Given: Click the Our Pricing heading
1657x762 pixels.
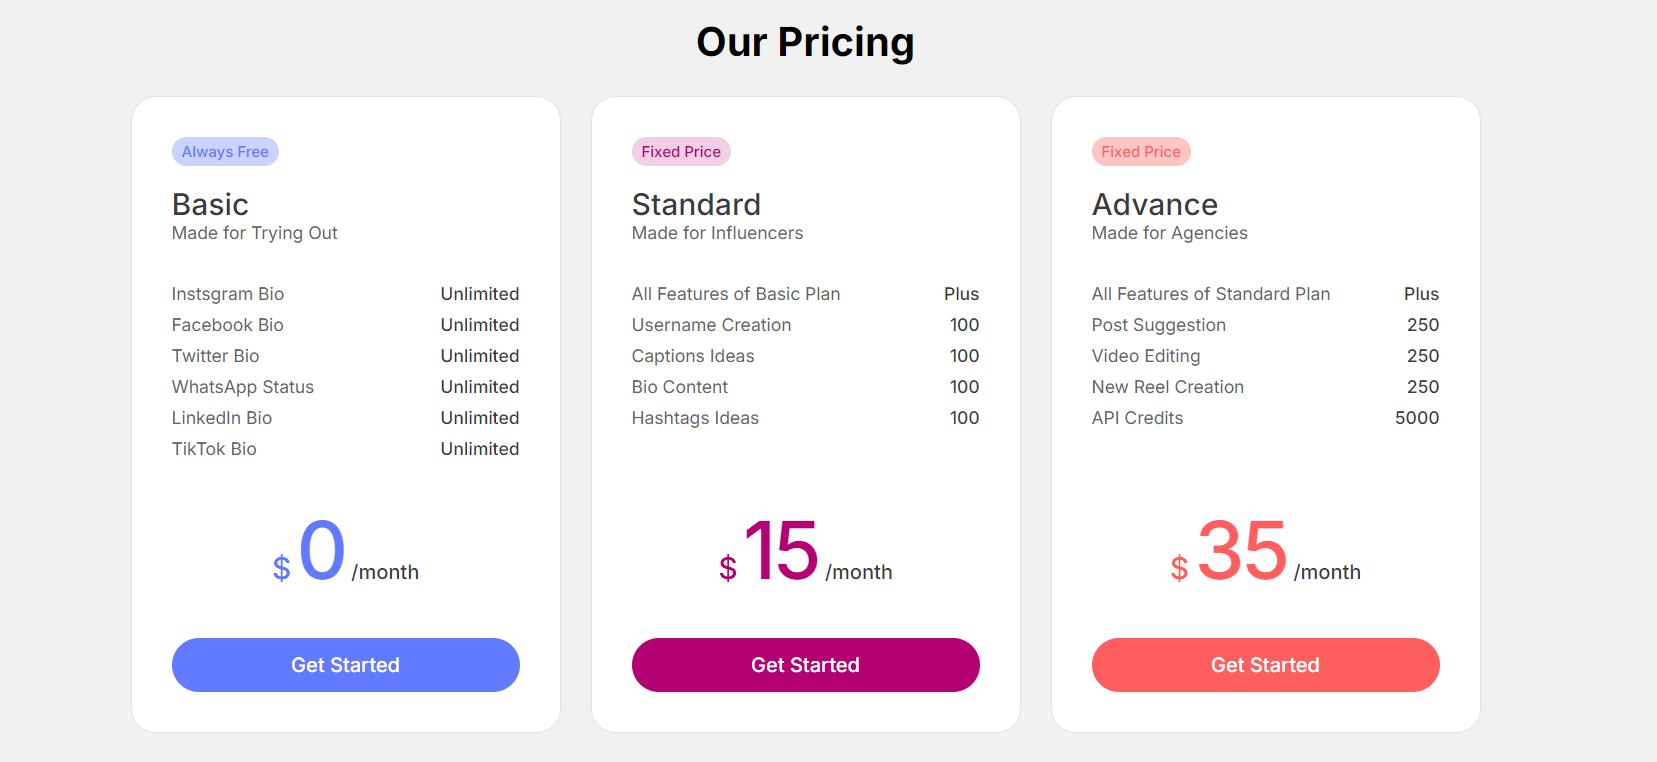Looking at the screenshot, I should pyautogui.click(x=805, y=42).
